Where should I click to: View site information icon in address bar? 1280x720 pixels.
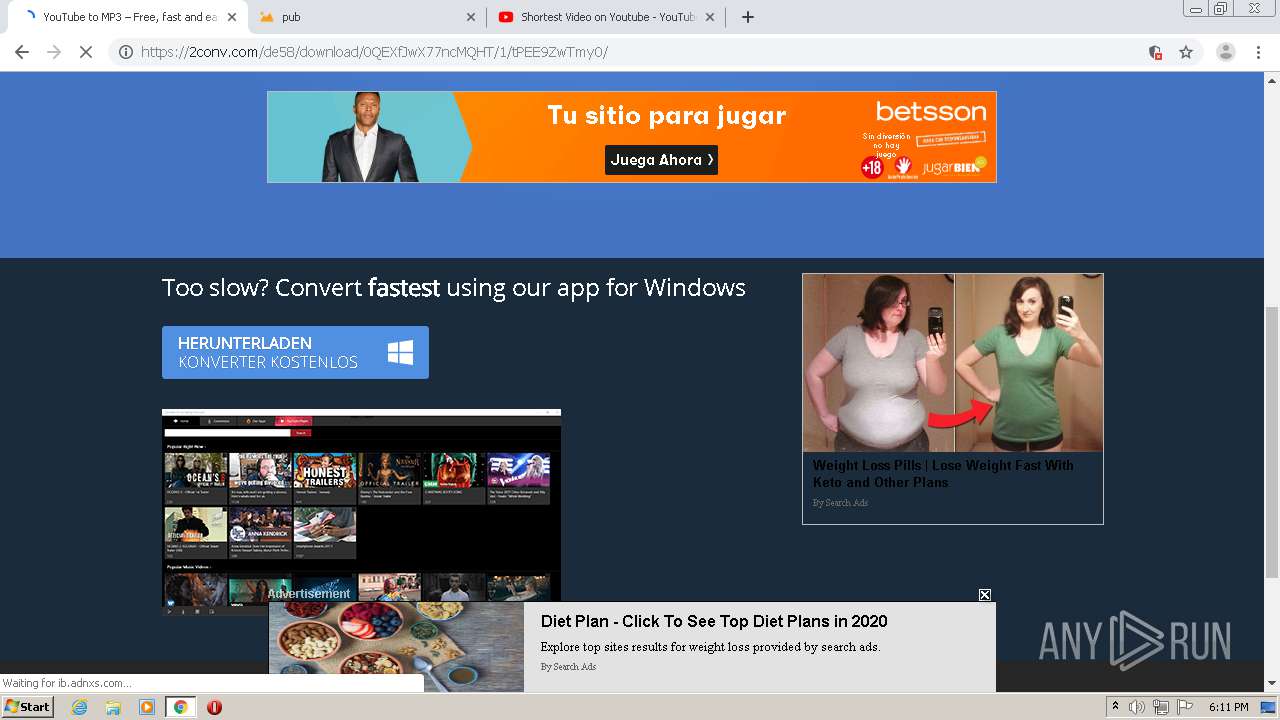[126, 52]
